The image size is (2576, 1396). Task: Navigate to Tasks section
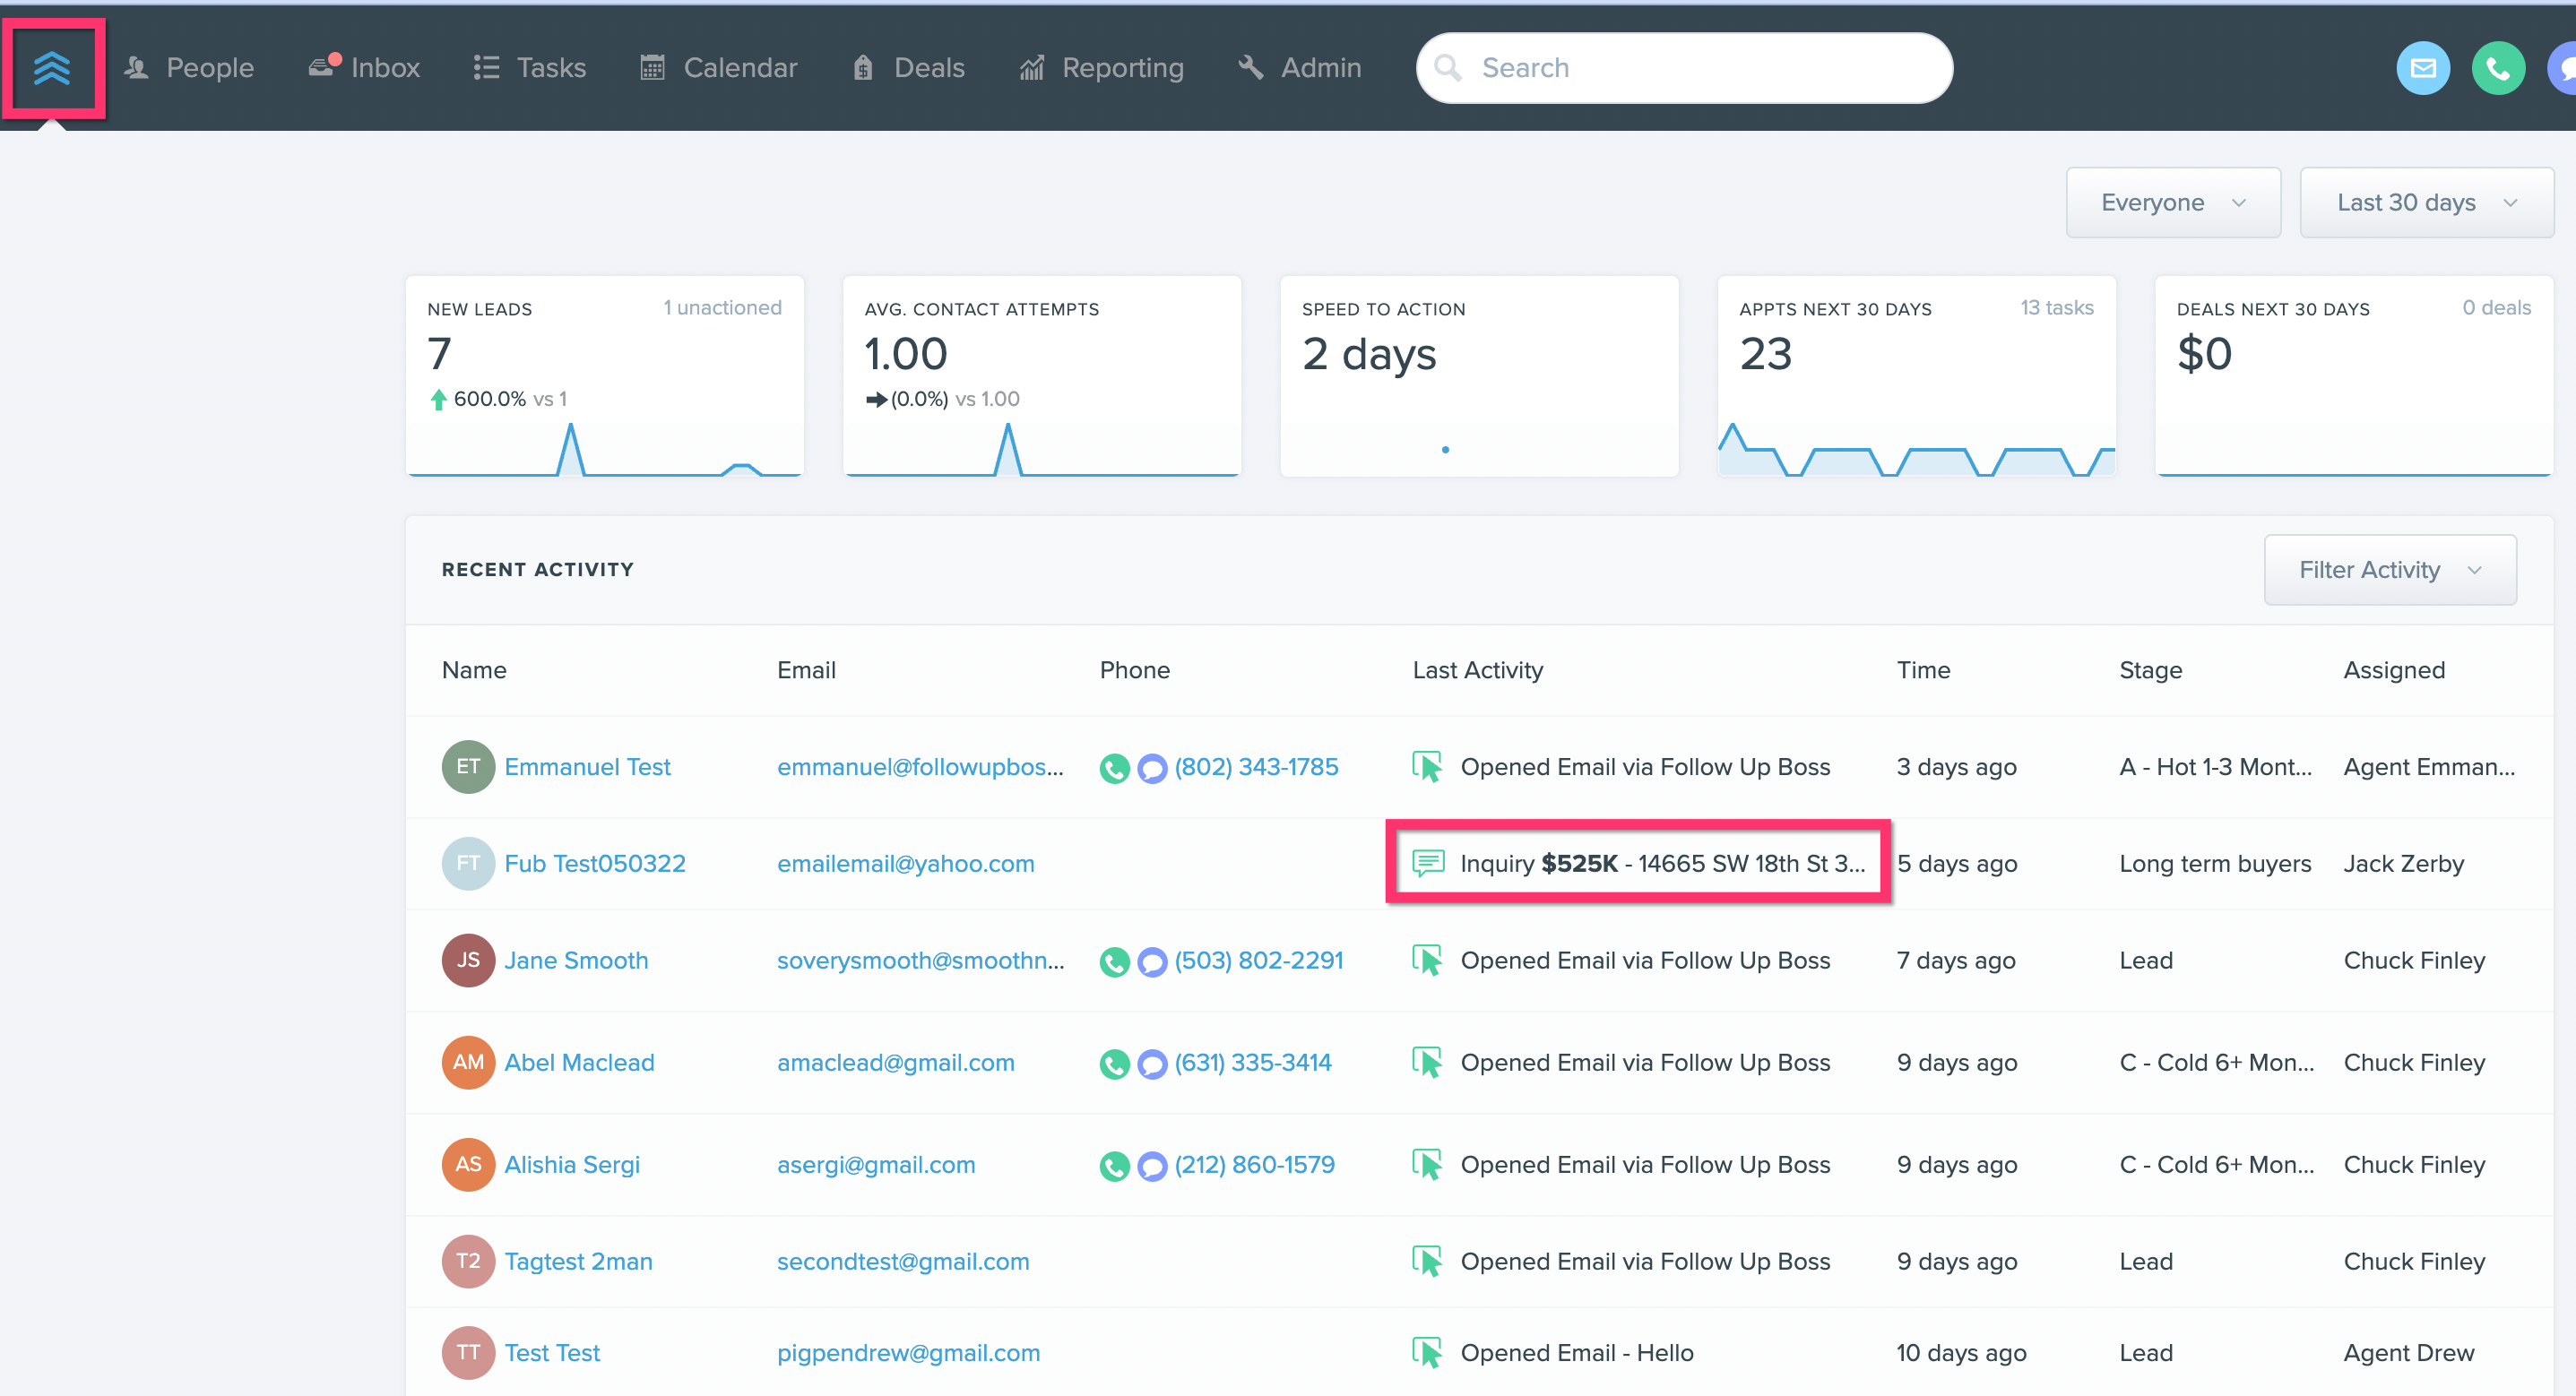click(549, 69)
